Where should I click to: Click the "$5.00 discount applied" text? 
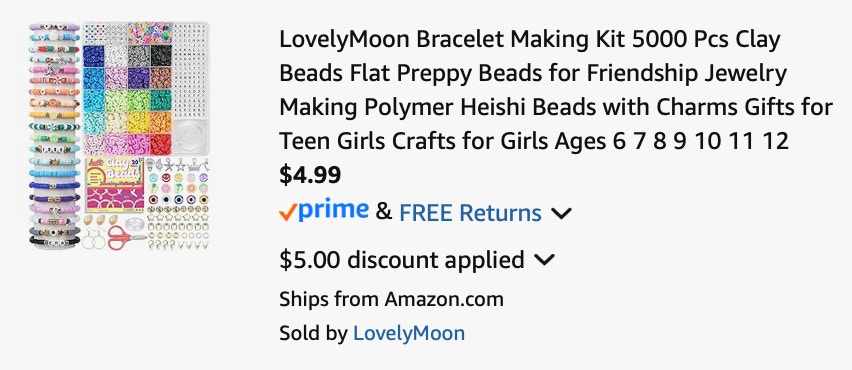point(402,260)
